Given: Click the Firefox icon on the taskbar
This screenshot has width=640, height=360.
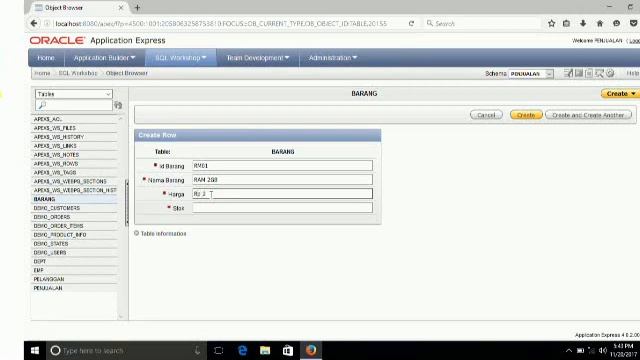Looking at the screenshot, I should pos(311,350).
